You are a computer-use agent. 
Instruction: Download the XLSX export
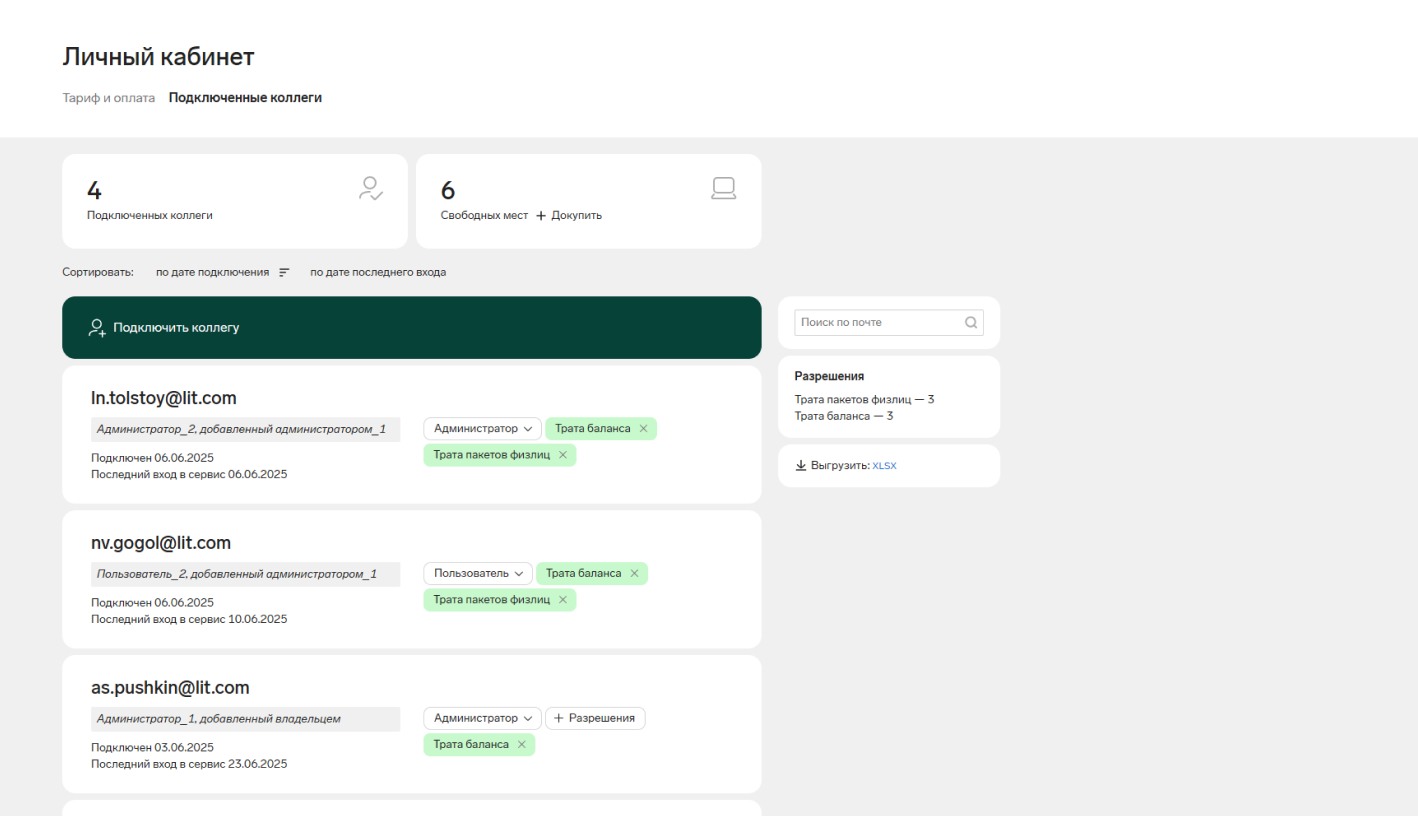pos(884,466)
